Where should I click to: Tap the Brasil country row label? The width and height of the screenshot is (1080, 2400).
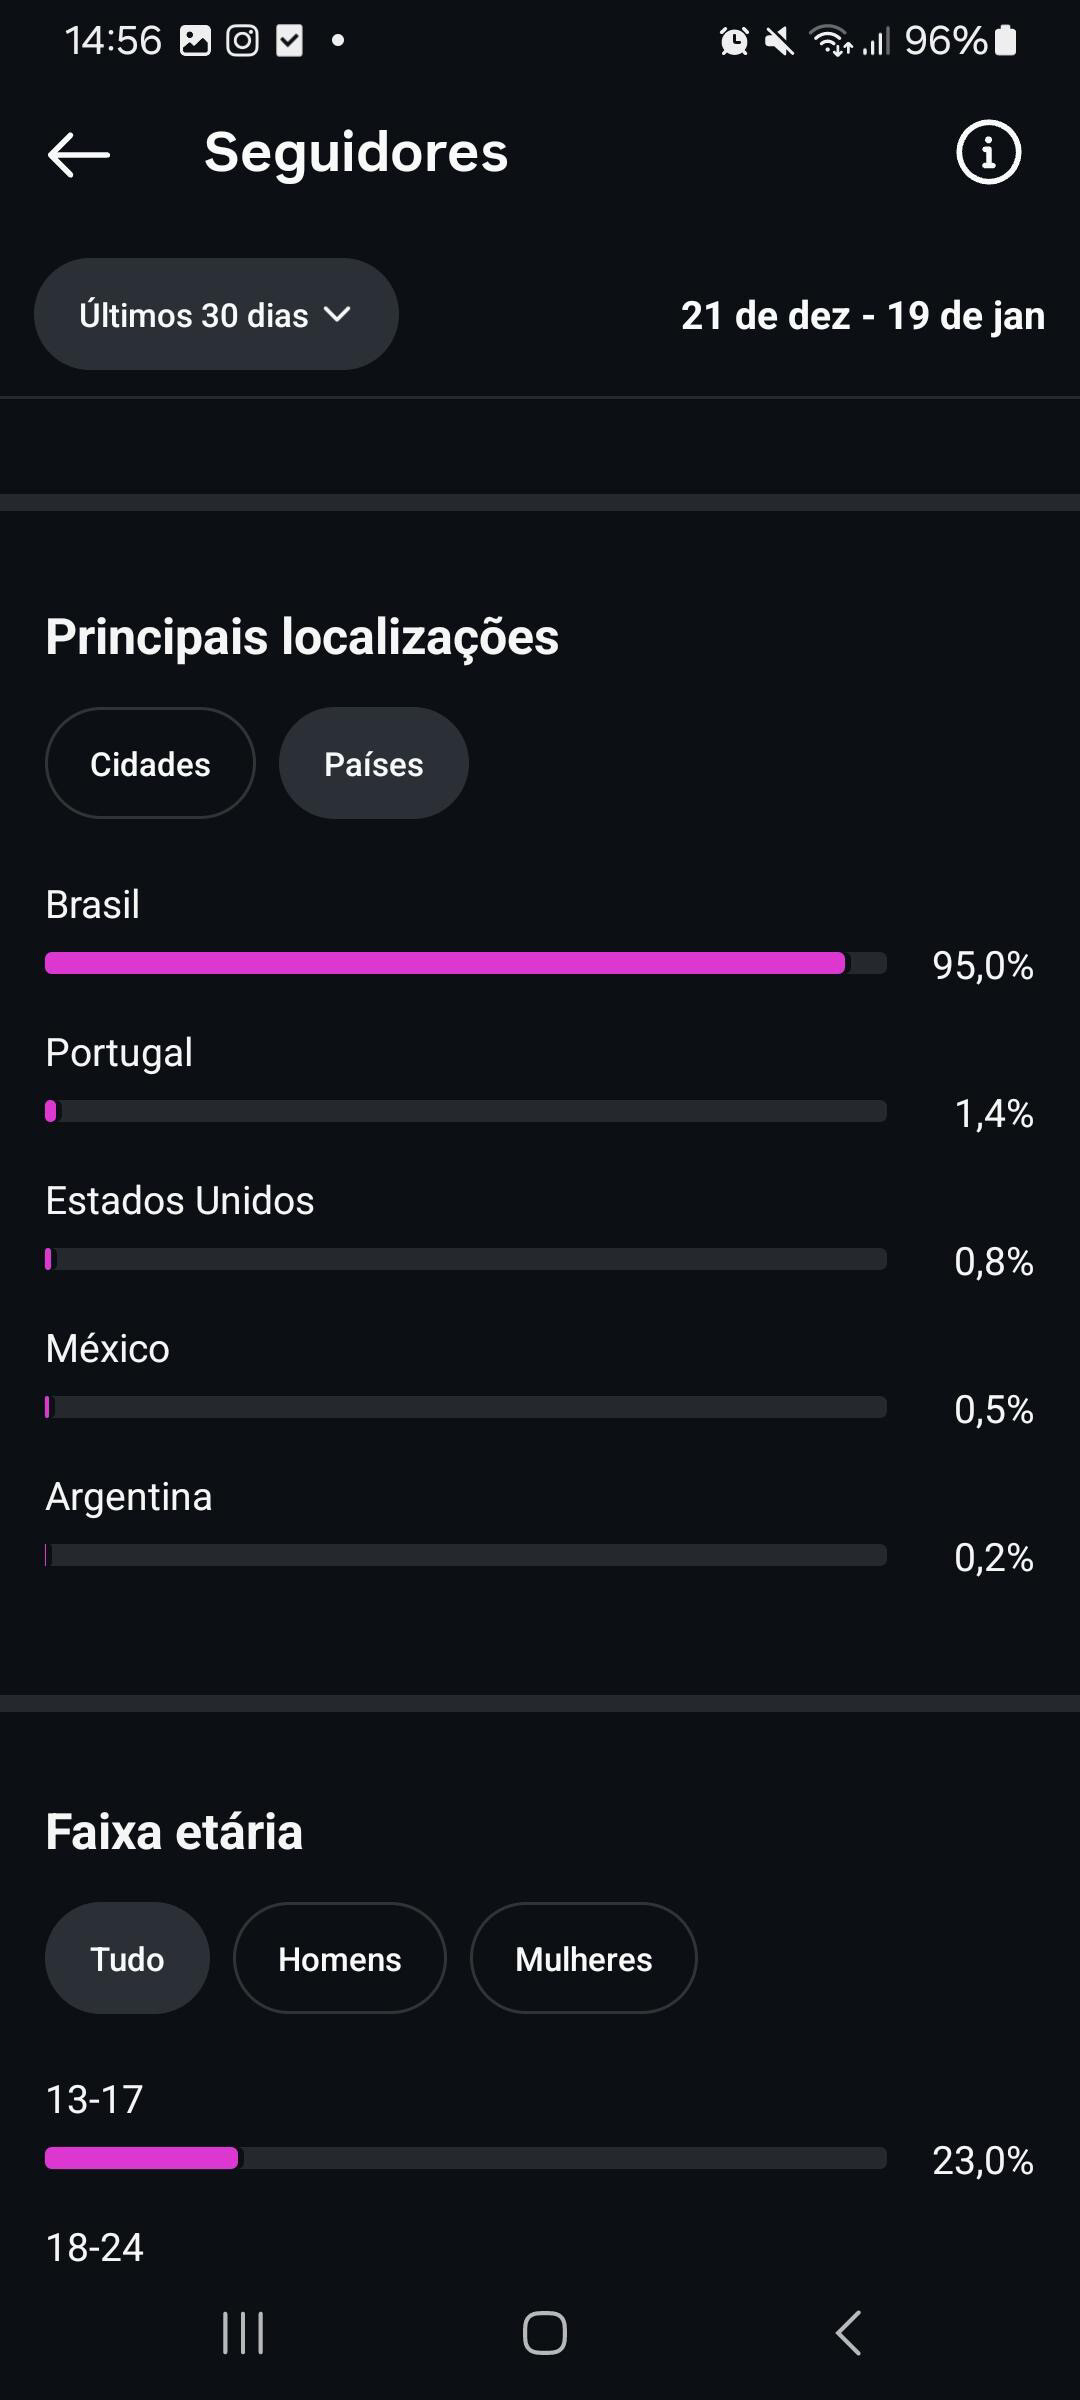coord(93,905)
